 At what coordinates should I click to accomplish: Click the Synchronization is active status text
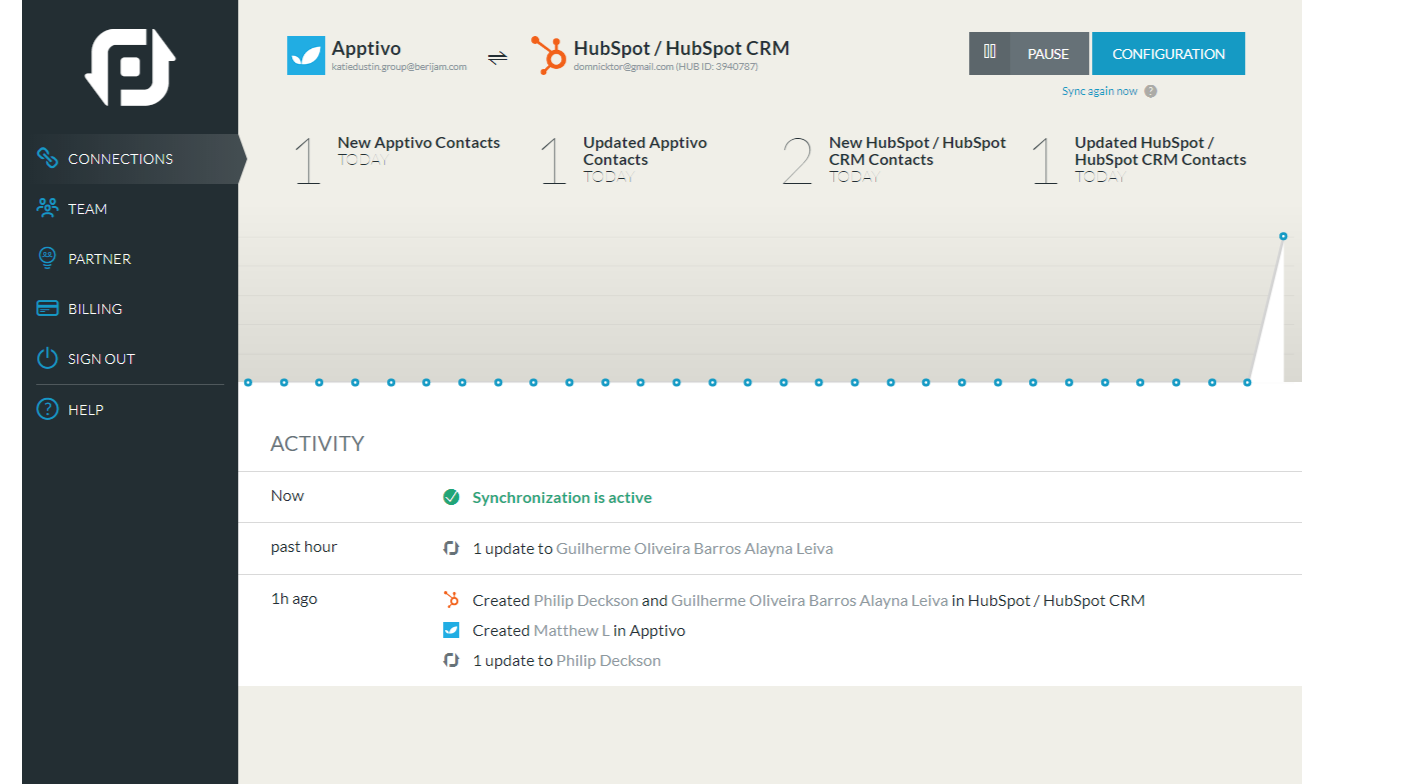tap(562, 497)
